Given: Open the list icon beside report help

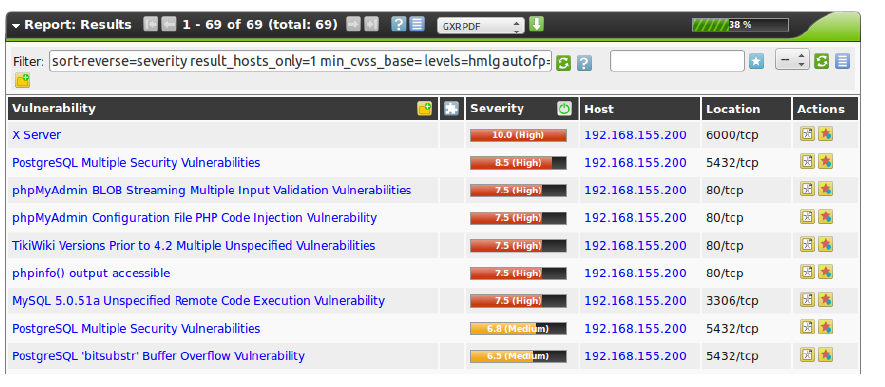Looking at the screenshot, I should tap(417, 24).
